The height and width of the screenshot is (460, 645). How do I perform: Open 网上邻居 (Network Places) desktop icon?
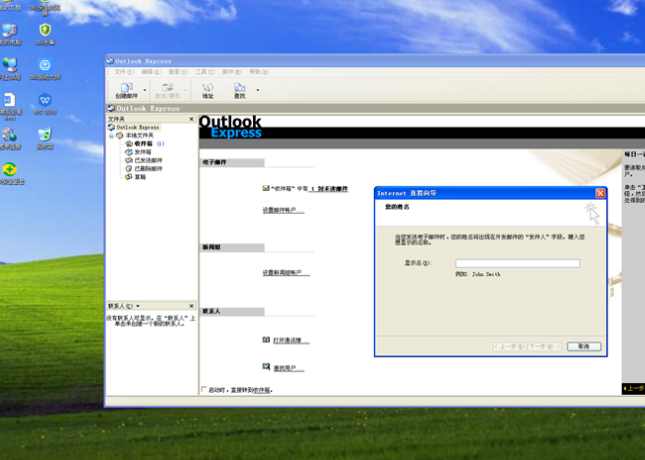point(10,69)
